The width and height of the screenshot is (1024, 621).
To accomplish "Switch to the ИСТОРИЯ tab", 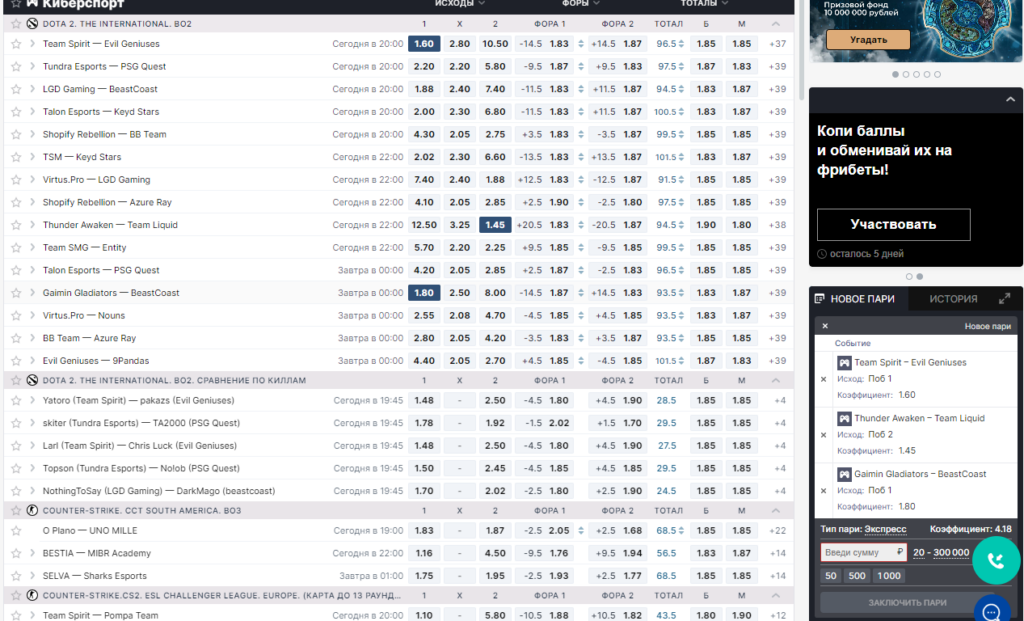I will click(x=953, y=299).
